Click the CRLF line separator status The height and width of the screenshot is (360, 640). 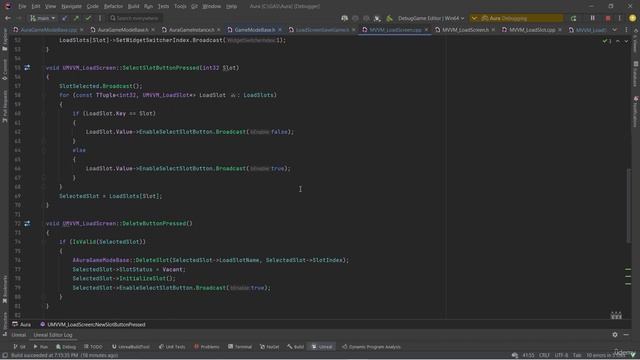(544, 356)
